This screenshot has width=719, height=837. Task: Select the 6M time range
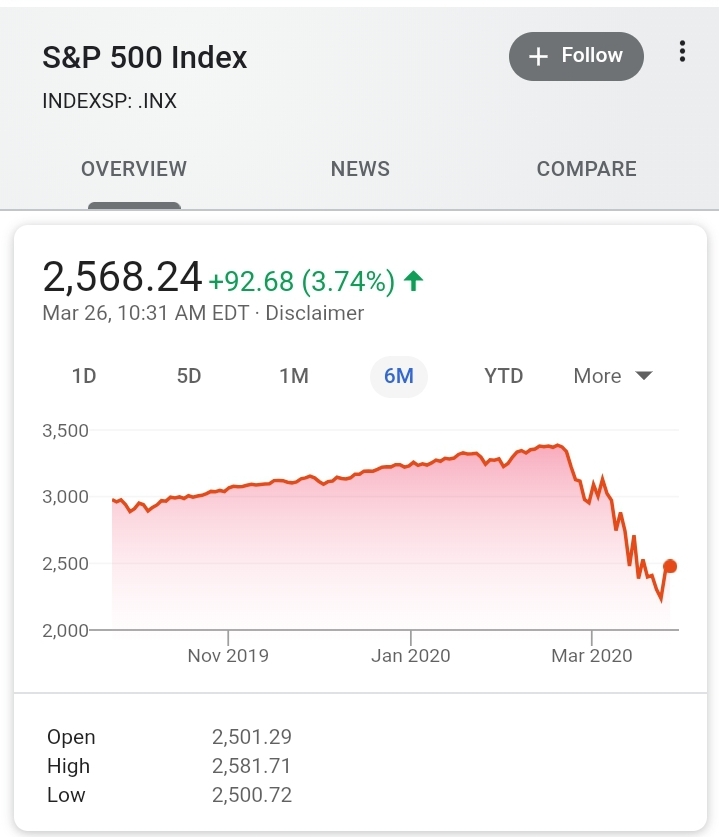tap(399, 376)
